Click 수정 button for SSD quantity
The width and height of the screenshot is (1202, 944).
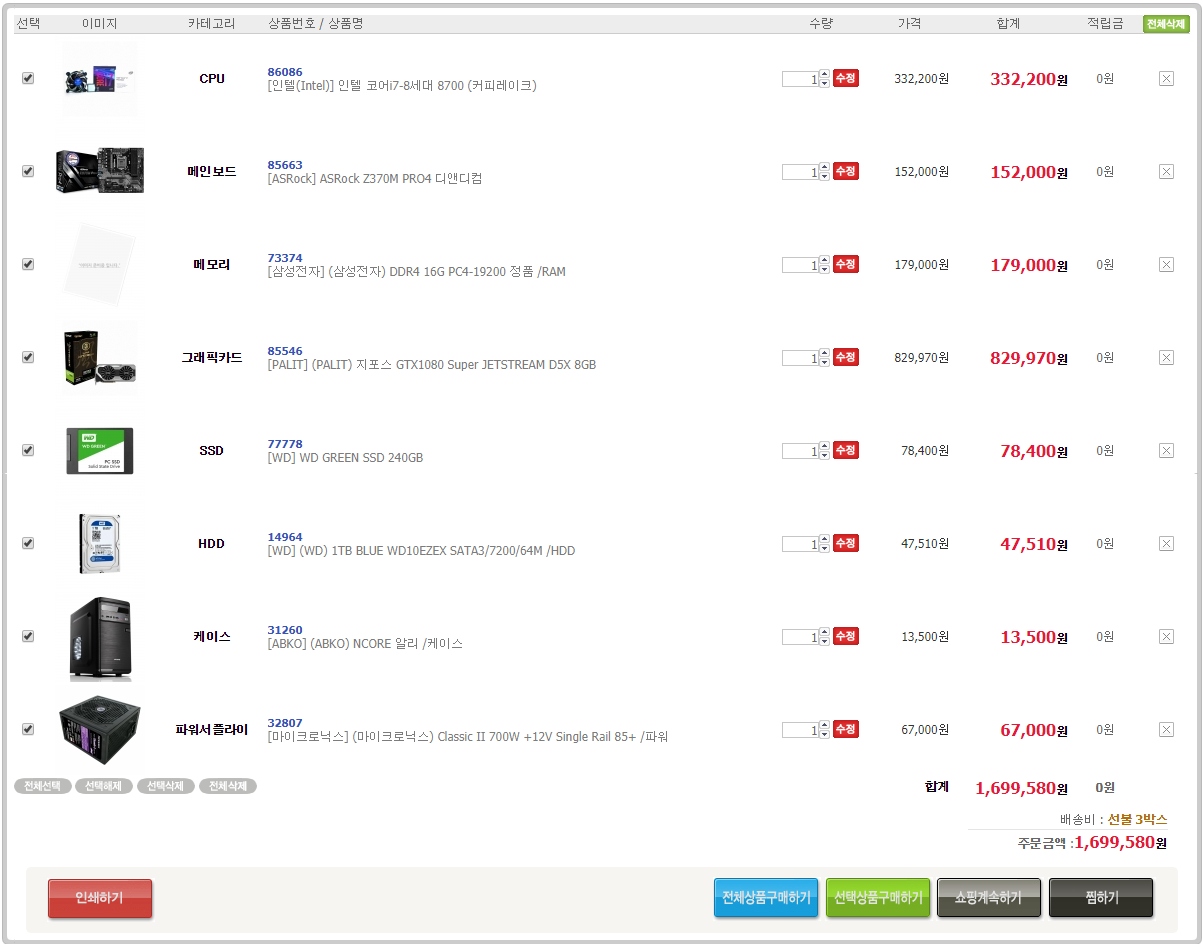[846, 450]
